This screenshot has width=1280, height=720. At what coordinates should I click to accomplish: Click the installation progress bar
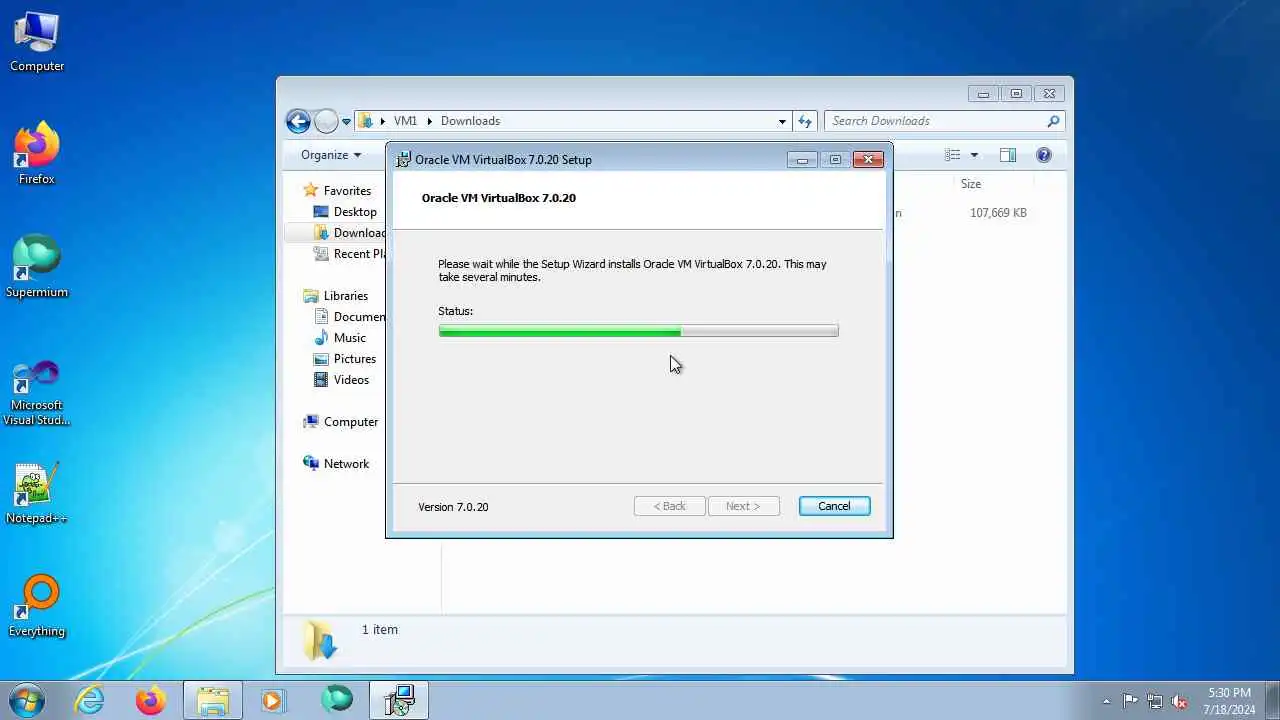638,331
